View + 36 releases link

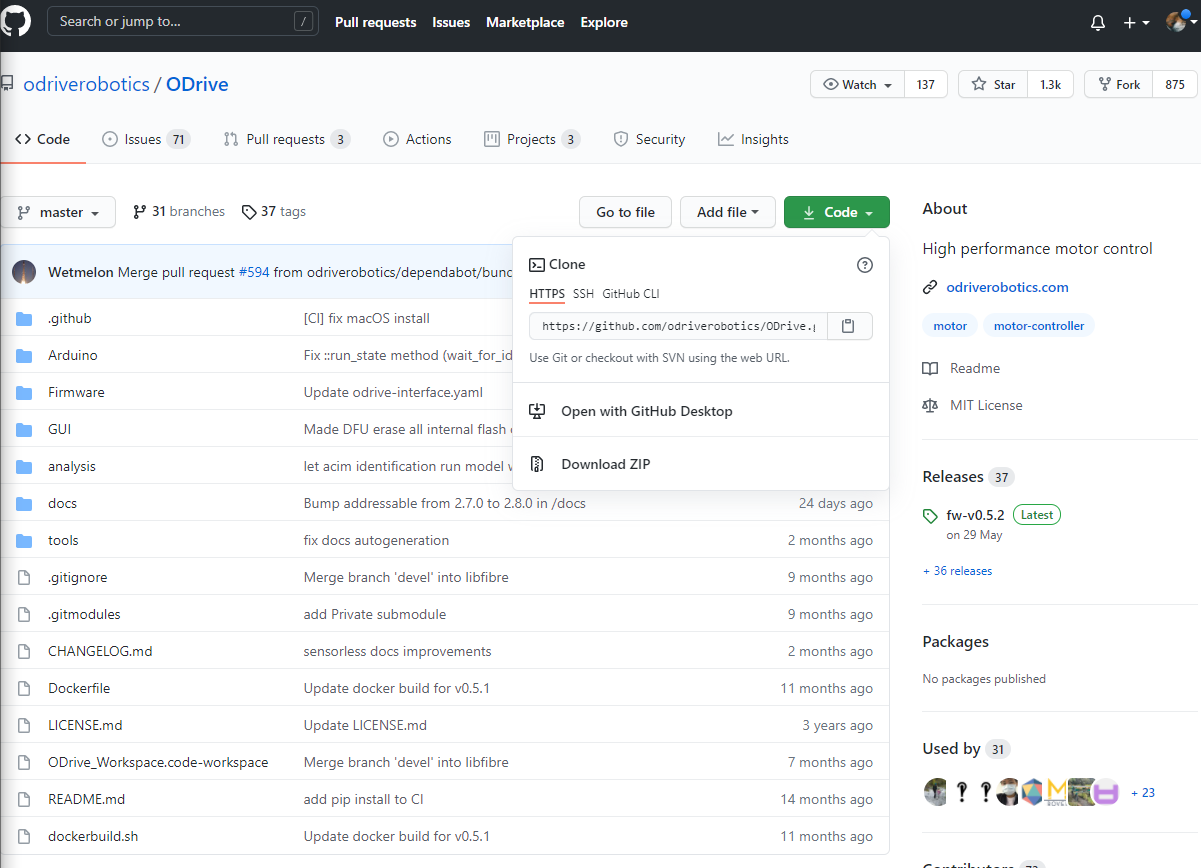click(957, 571)
